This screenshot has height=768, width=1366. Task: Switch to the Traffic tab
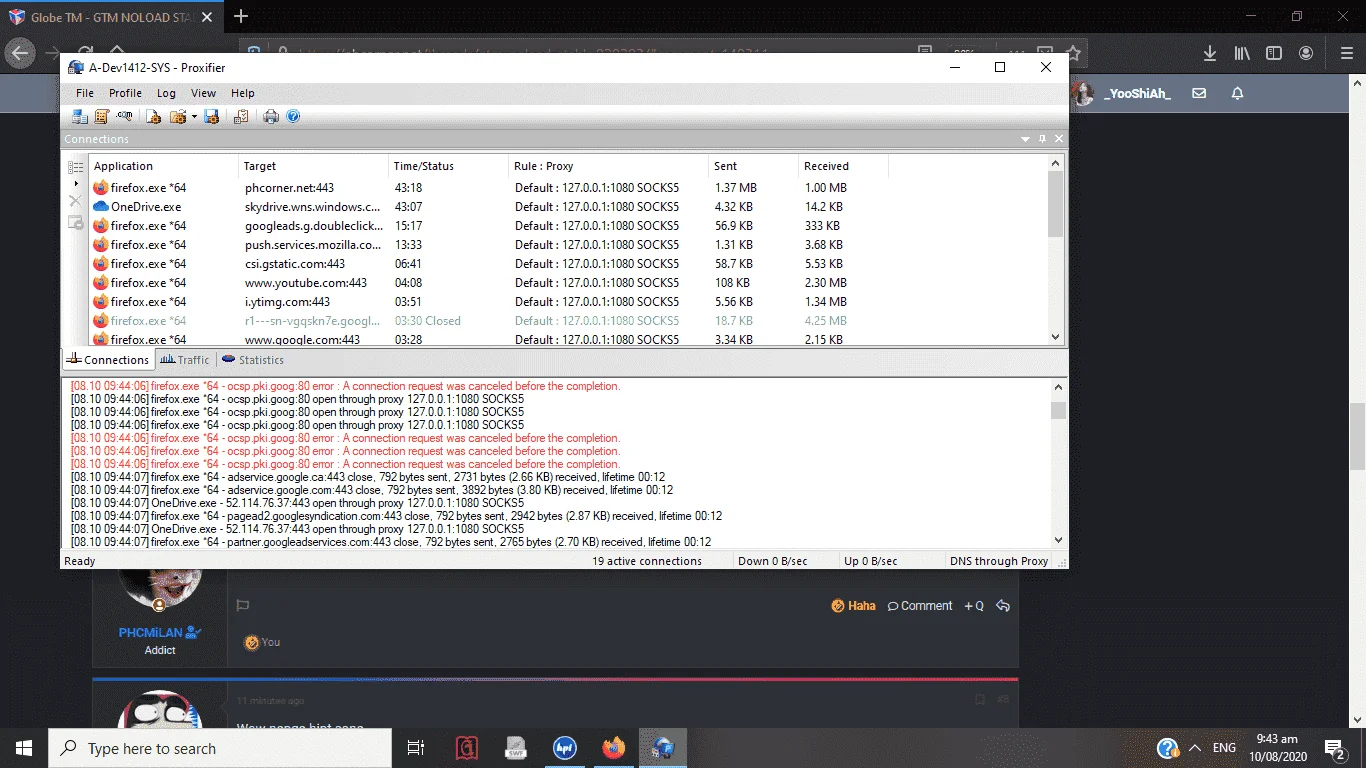click(x=186, y=360)
